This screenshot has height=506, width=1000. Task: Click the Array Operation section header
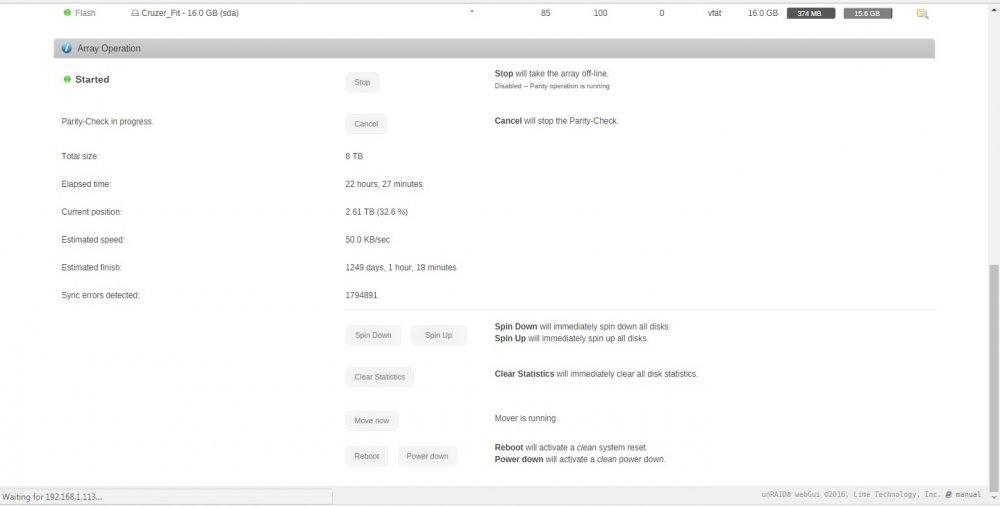[x=494, y=48]
